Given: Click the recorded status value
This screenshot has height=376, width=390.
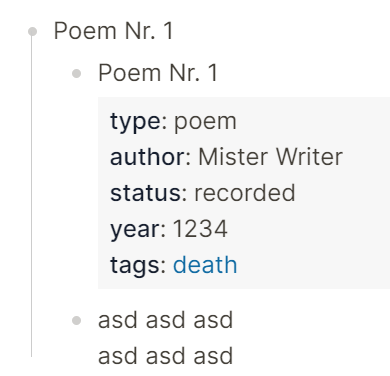Looking at the screenshot, I should click(x=245, y=193).
